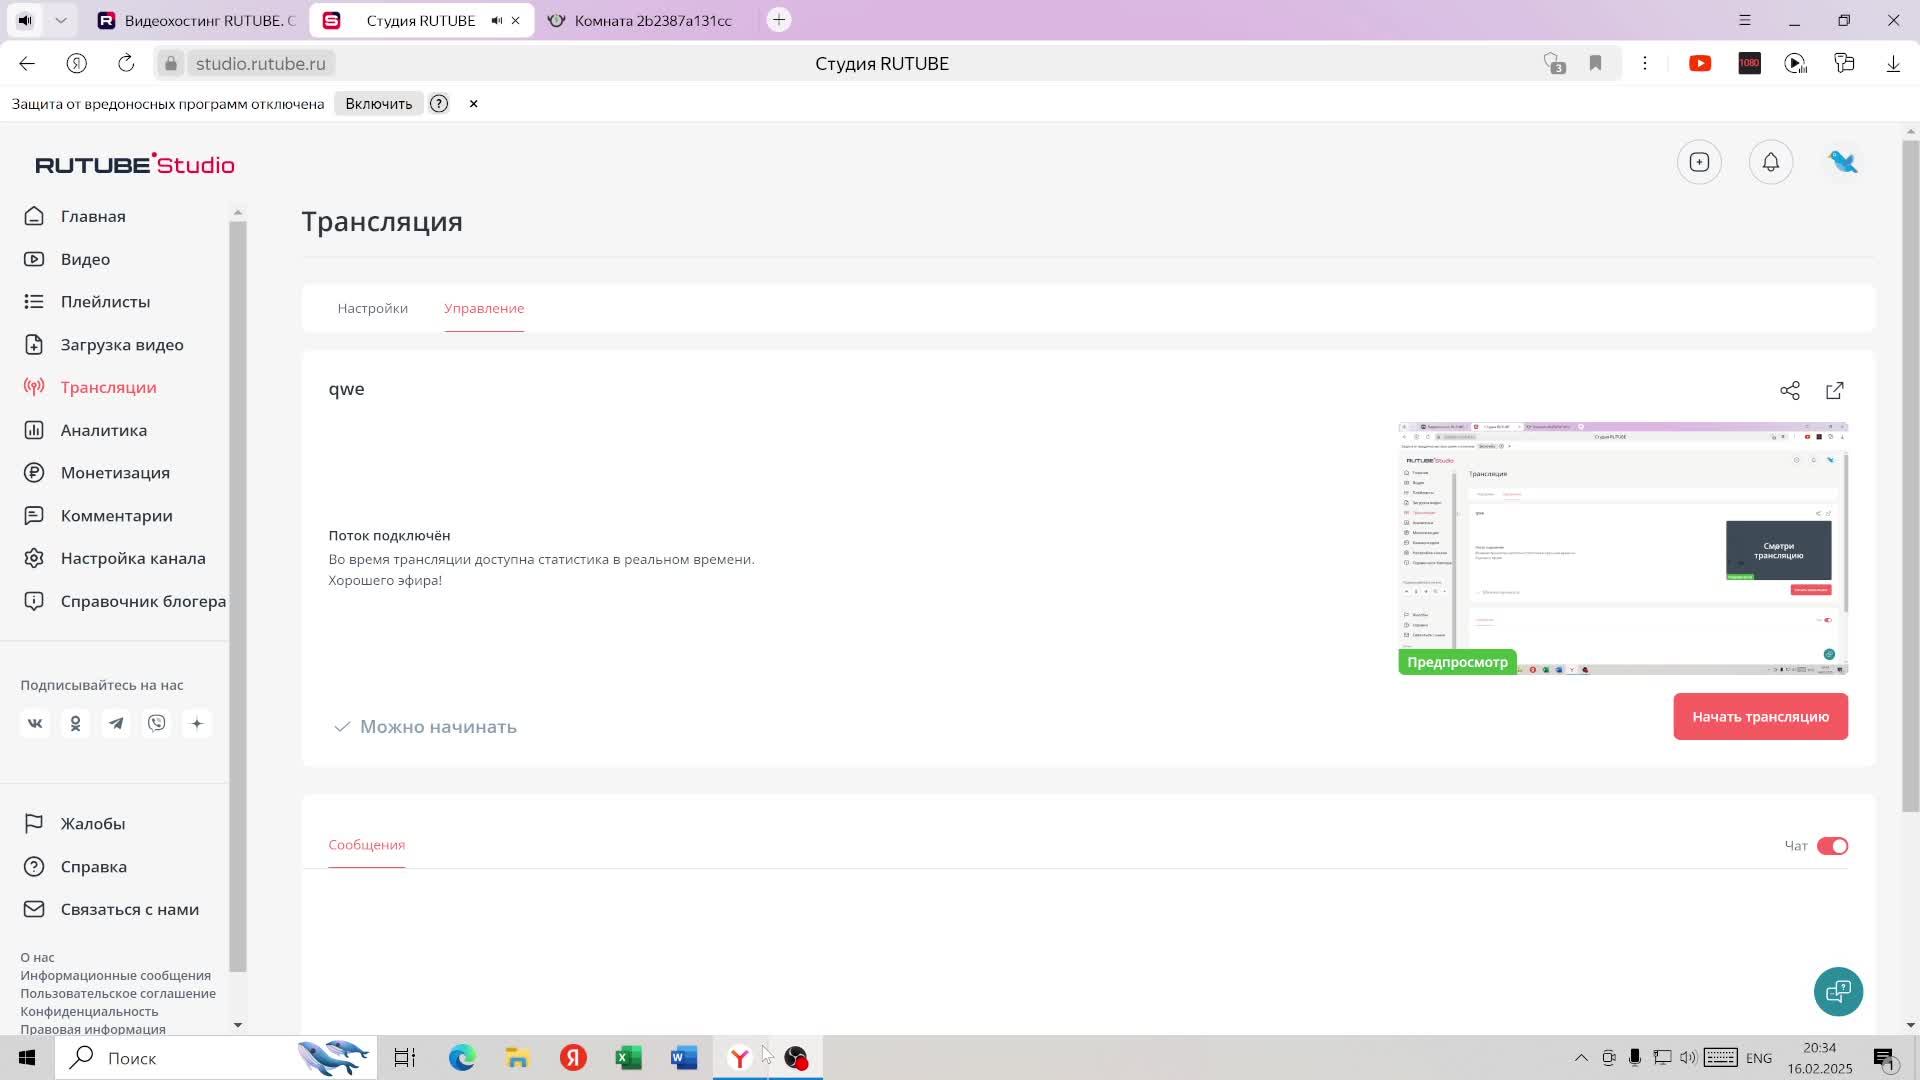Screen dimensions: 1920x1080
Task: Go back in browser
Action: 27,63
